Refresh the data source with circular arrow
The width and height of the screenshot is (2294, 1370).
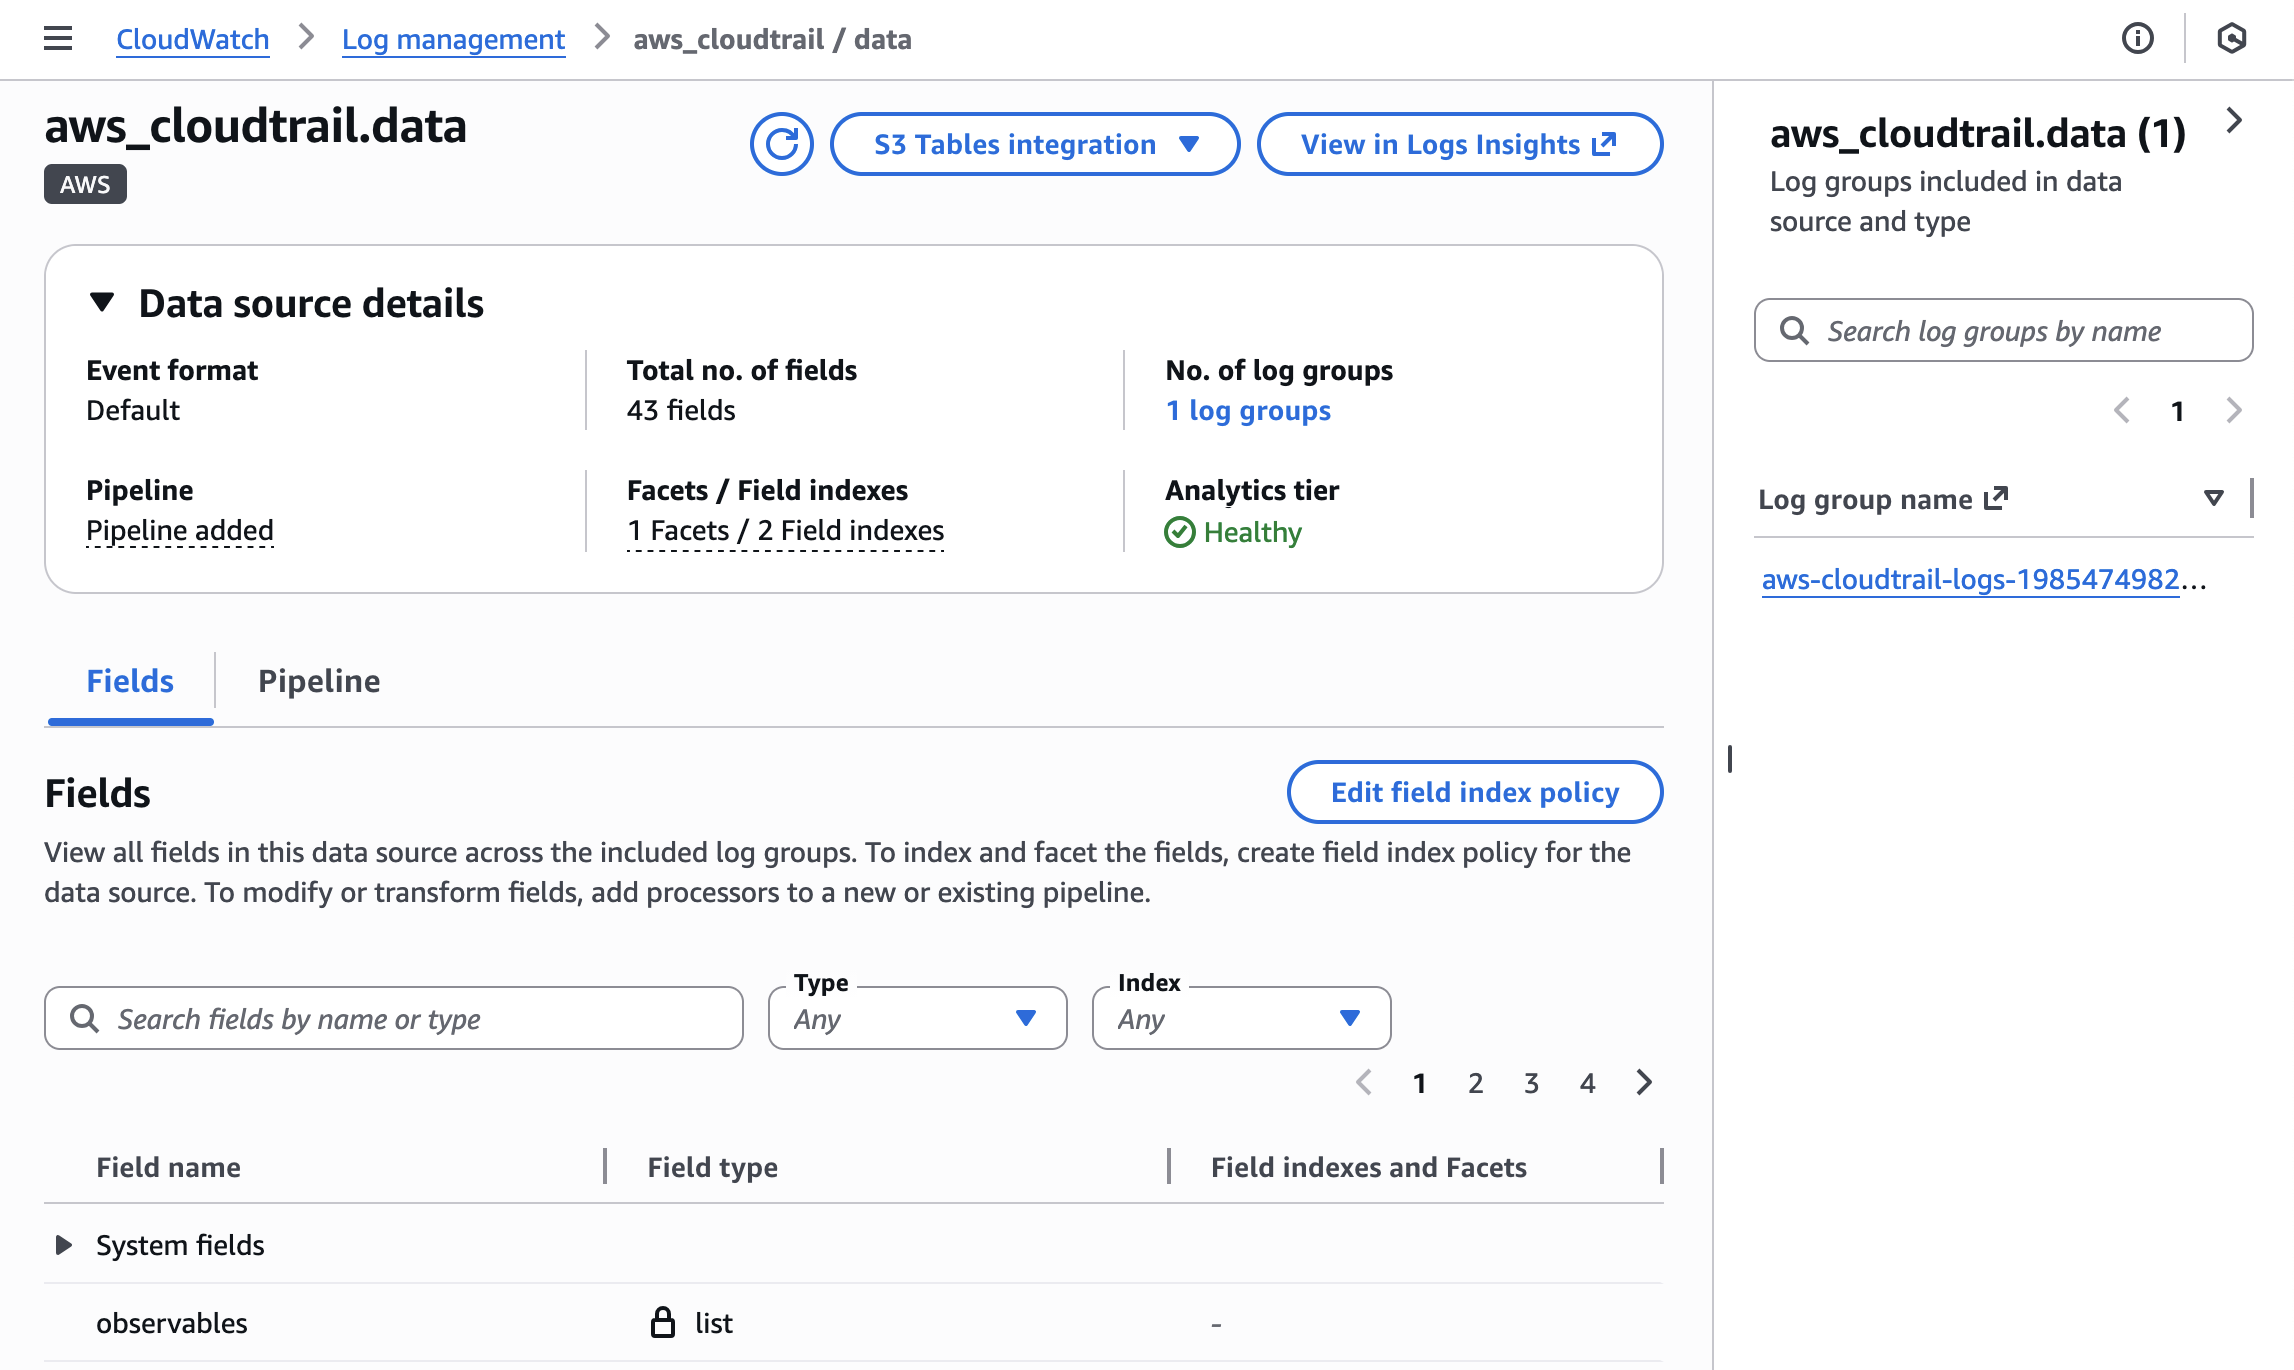[x=781, y=144]
